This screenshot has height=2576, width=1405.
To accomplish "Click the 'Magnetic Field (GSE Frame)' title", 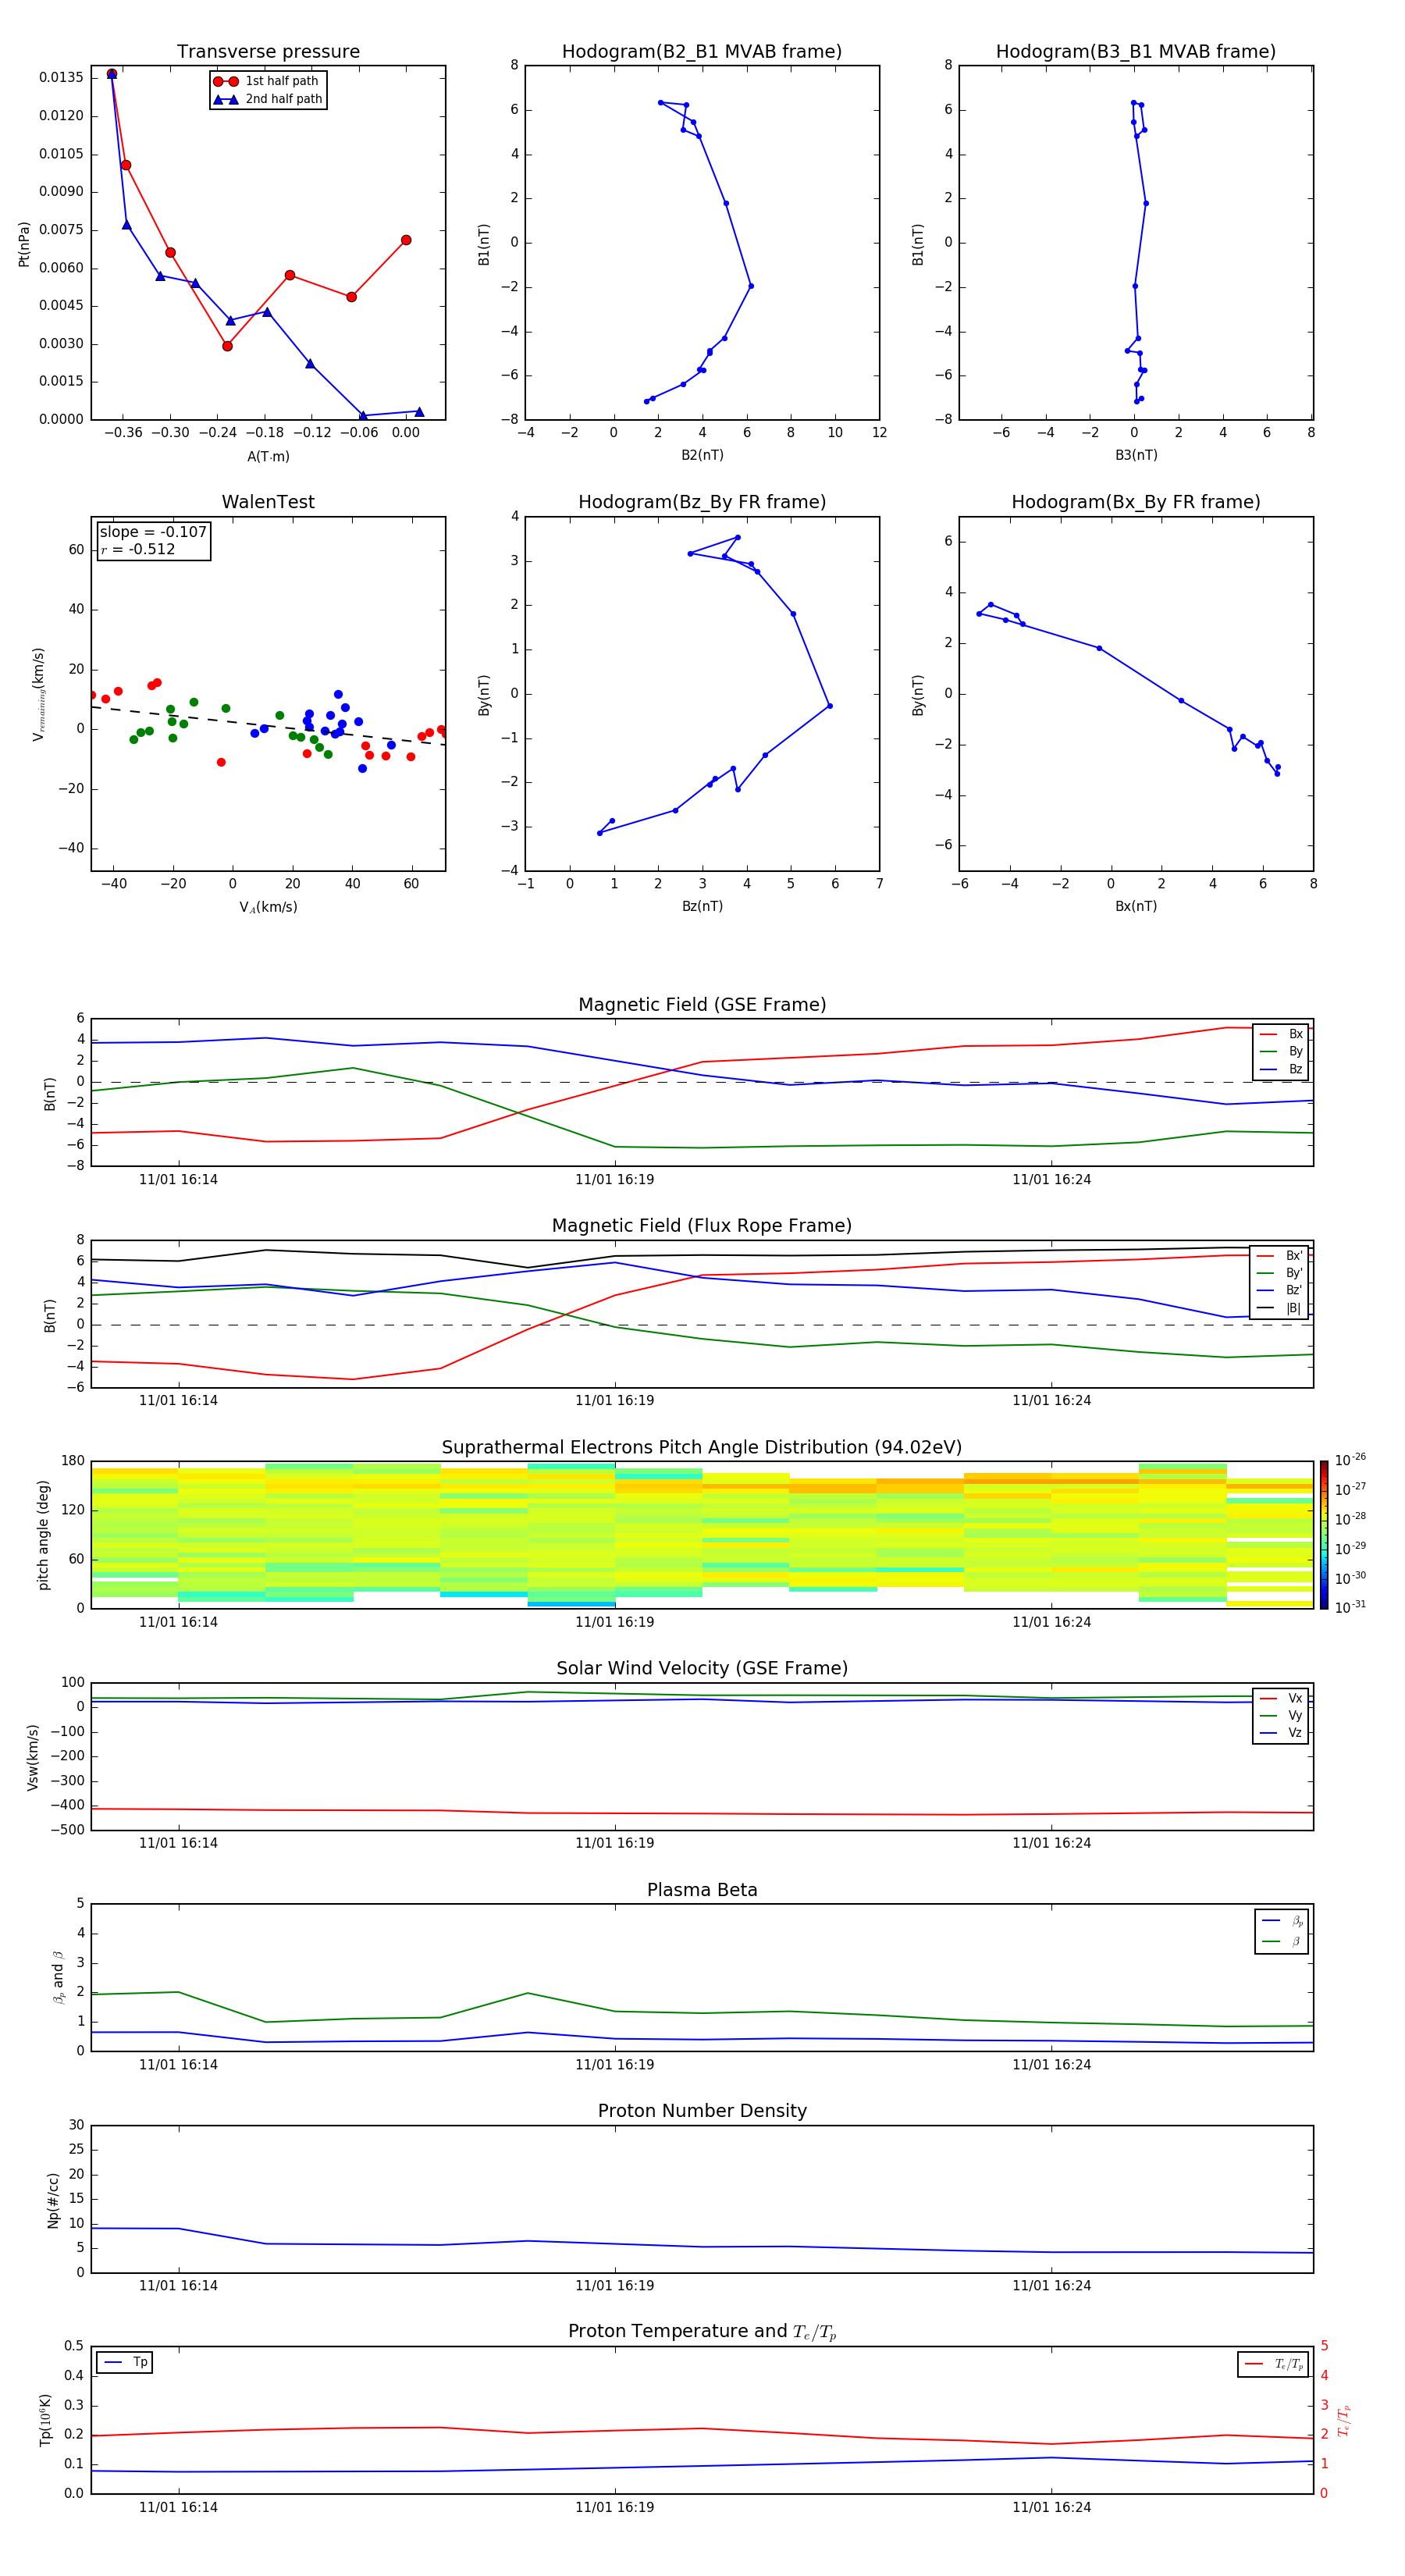I will pyautogui.click(x=702, y=1005).
